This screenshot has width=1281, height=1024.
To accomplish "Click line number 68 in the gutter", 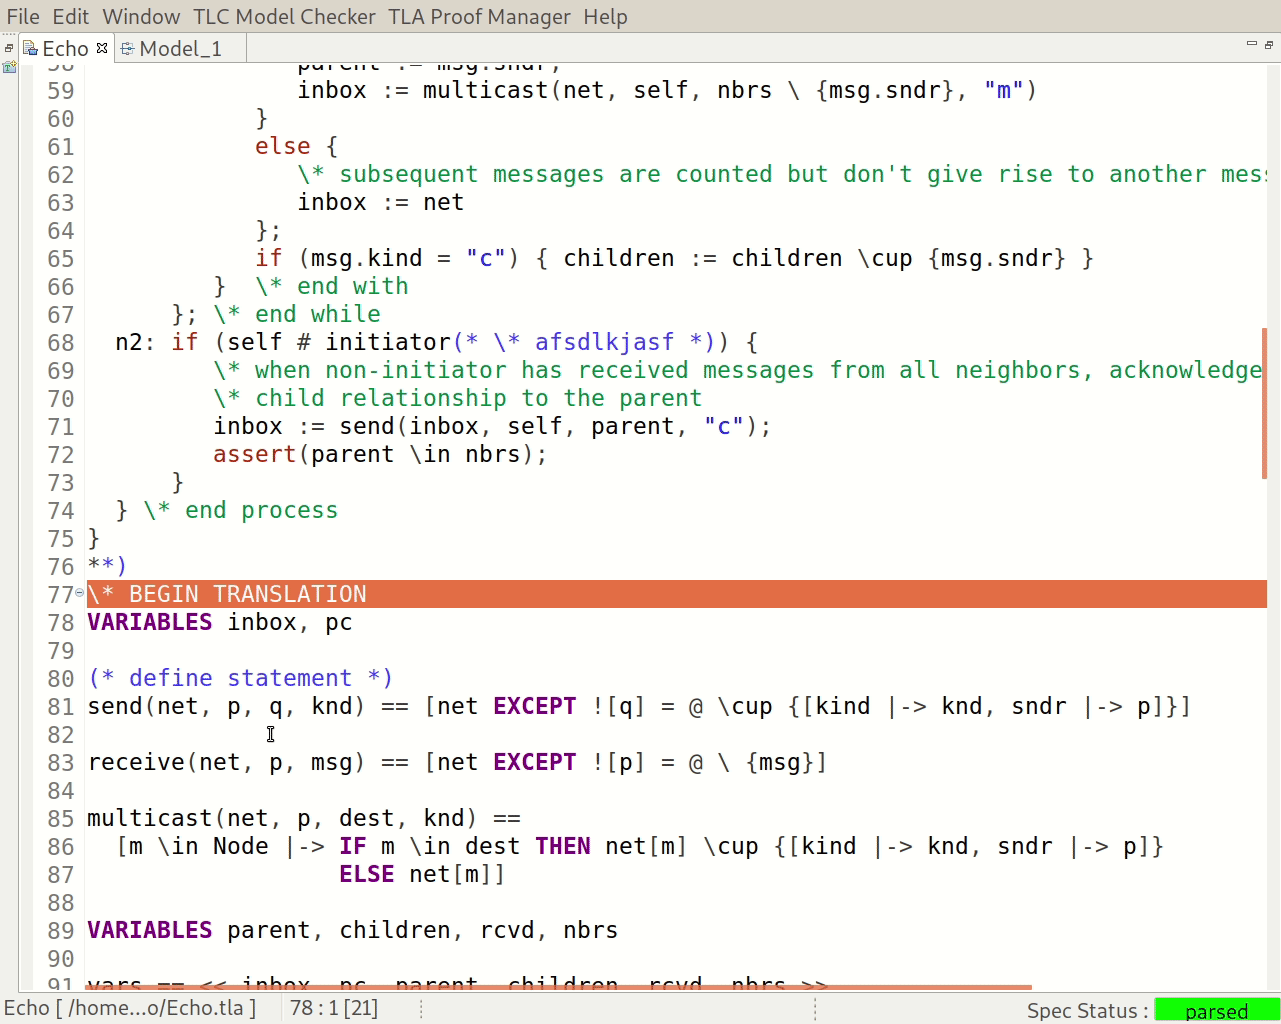I will [x=61, y=343].
